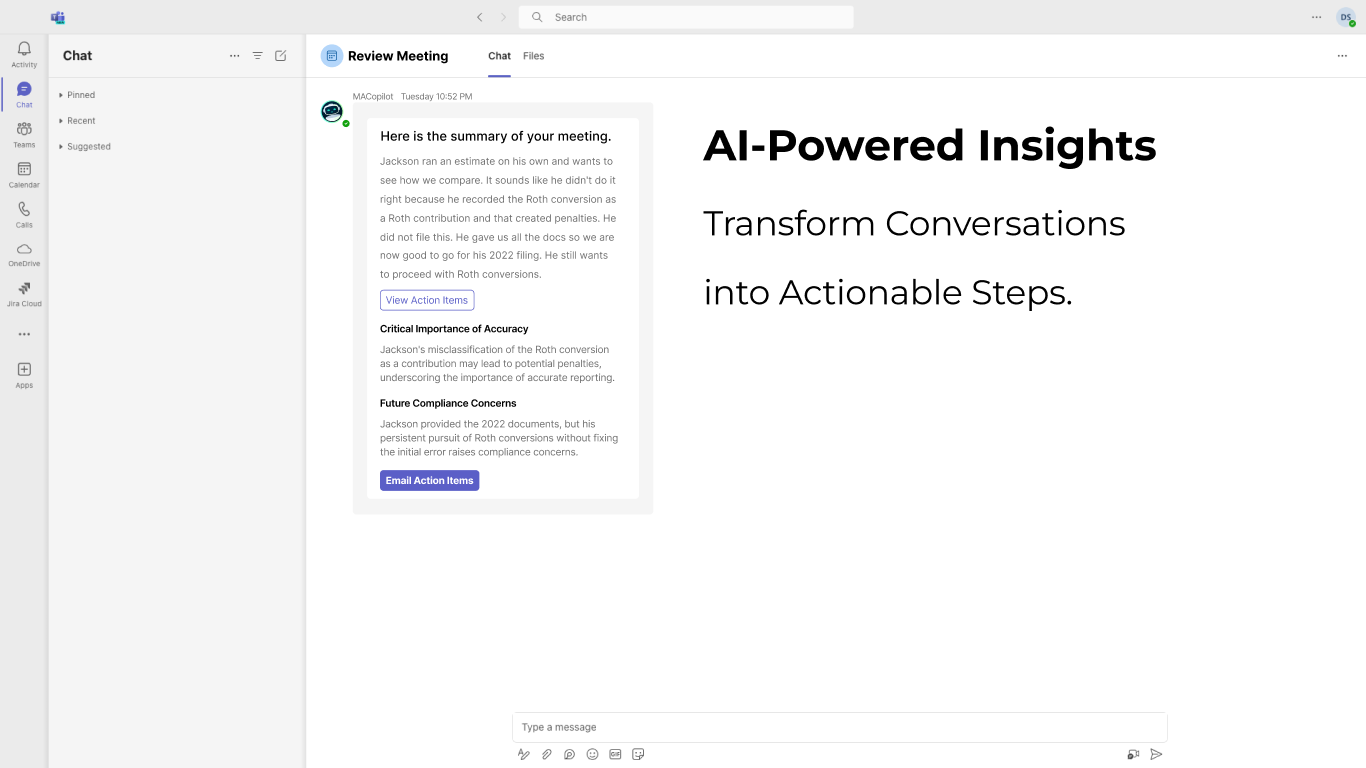The width and height of the screenshot is (1366, 768).
Task: Open the sticker picker
Action: (638, 754)
